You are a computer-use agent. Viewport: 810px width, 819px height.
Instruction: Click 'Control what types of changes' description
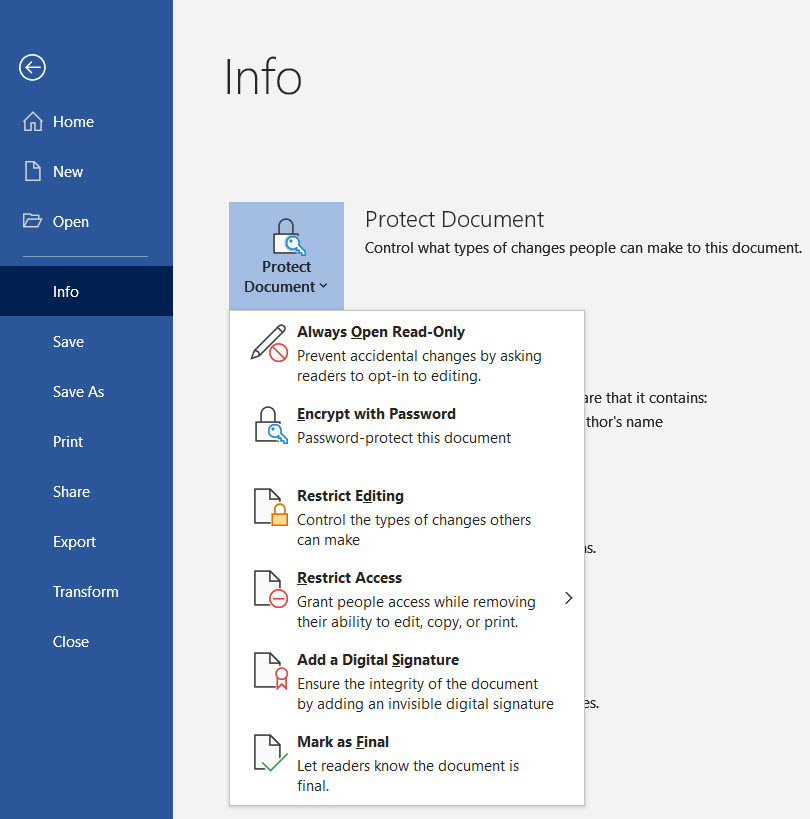583,248
